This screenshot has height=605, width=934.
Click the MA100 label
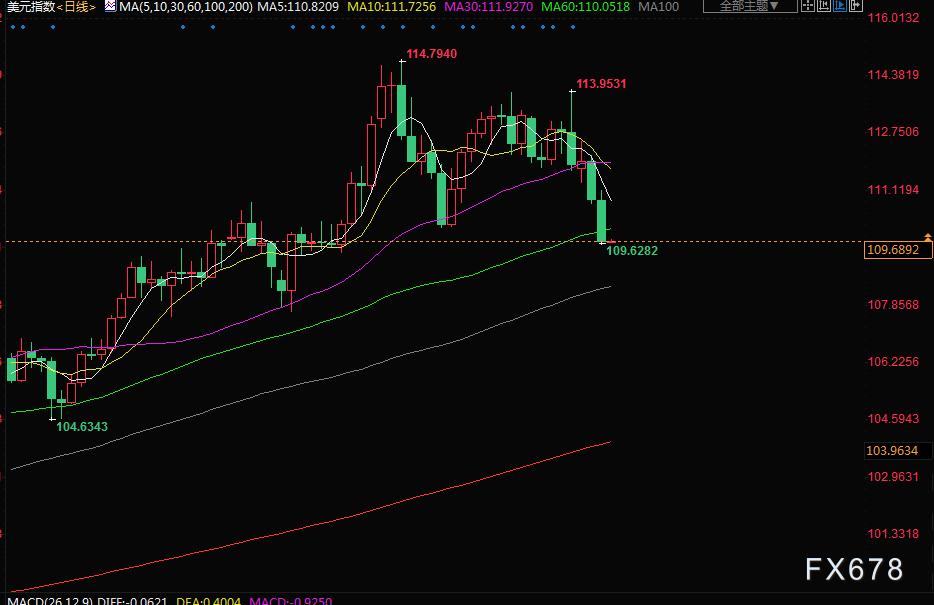point(658,7)
